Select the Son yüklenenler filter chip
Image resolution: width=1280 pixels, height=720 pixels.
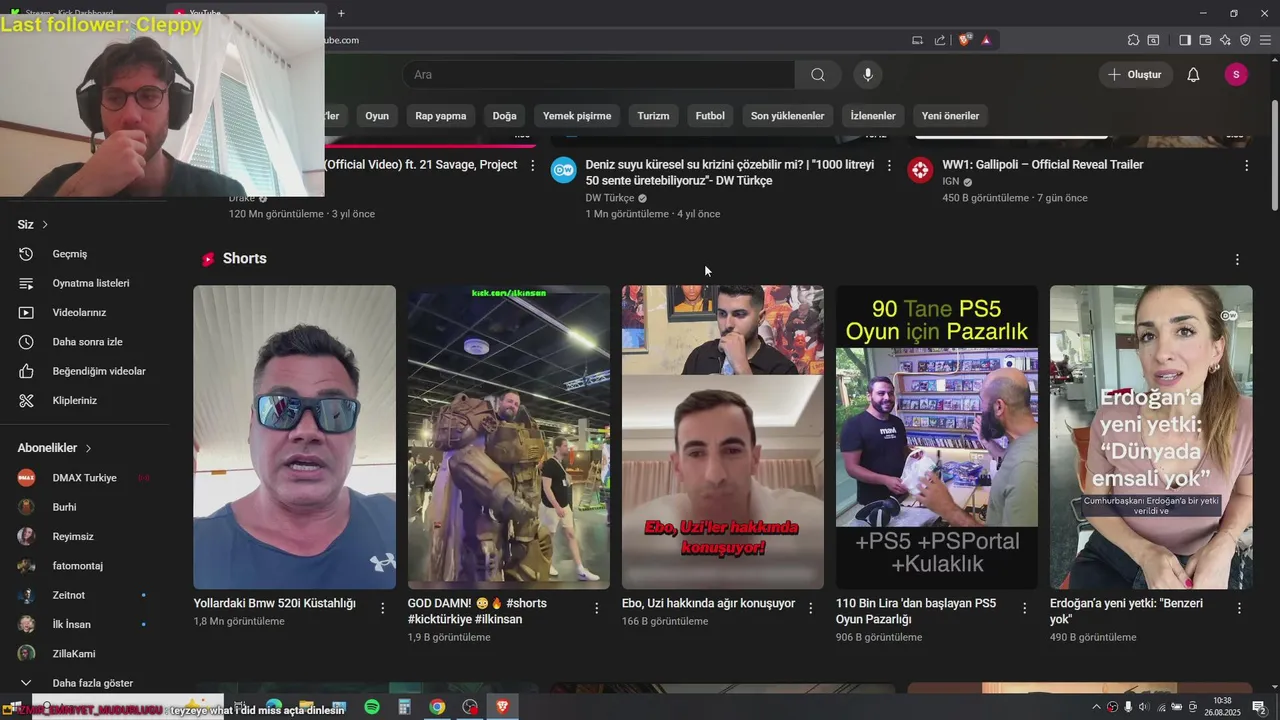point(788,116)
